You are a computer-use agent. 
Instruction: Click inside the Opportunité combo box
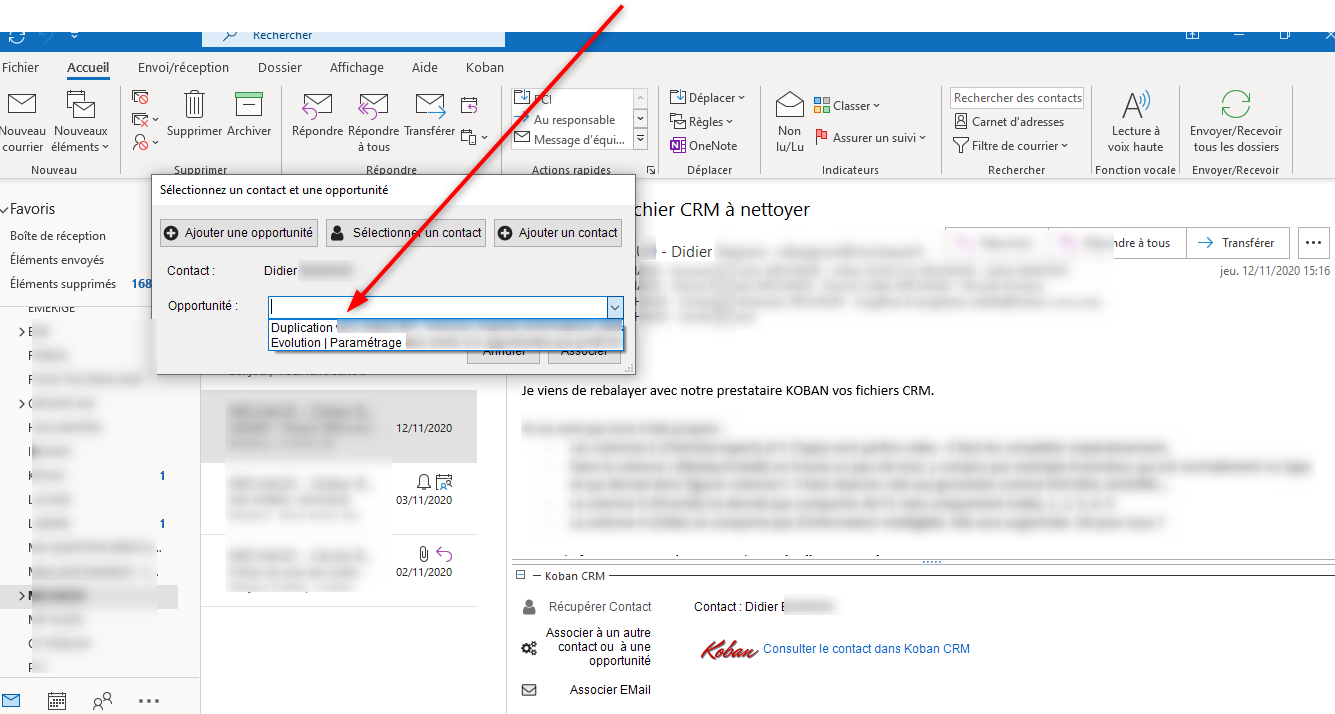coord(438,307)
